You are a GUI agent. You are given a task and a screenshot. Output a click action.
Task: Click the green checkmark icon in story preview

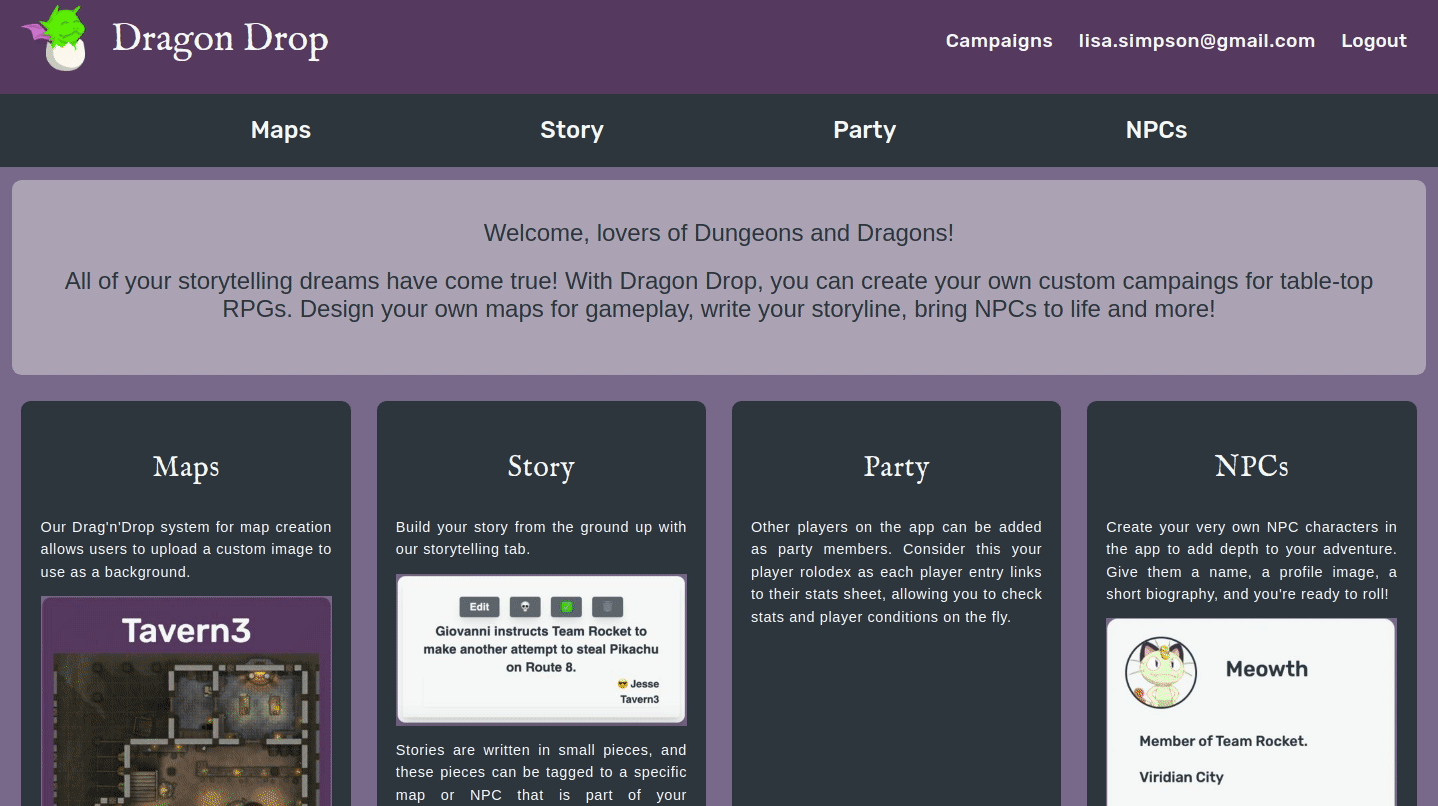click(x=566, y=607)
